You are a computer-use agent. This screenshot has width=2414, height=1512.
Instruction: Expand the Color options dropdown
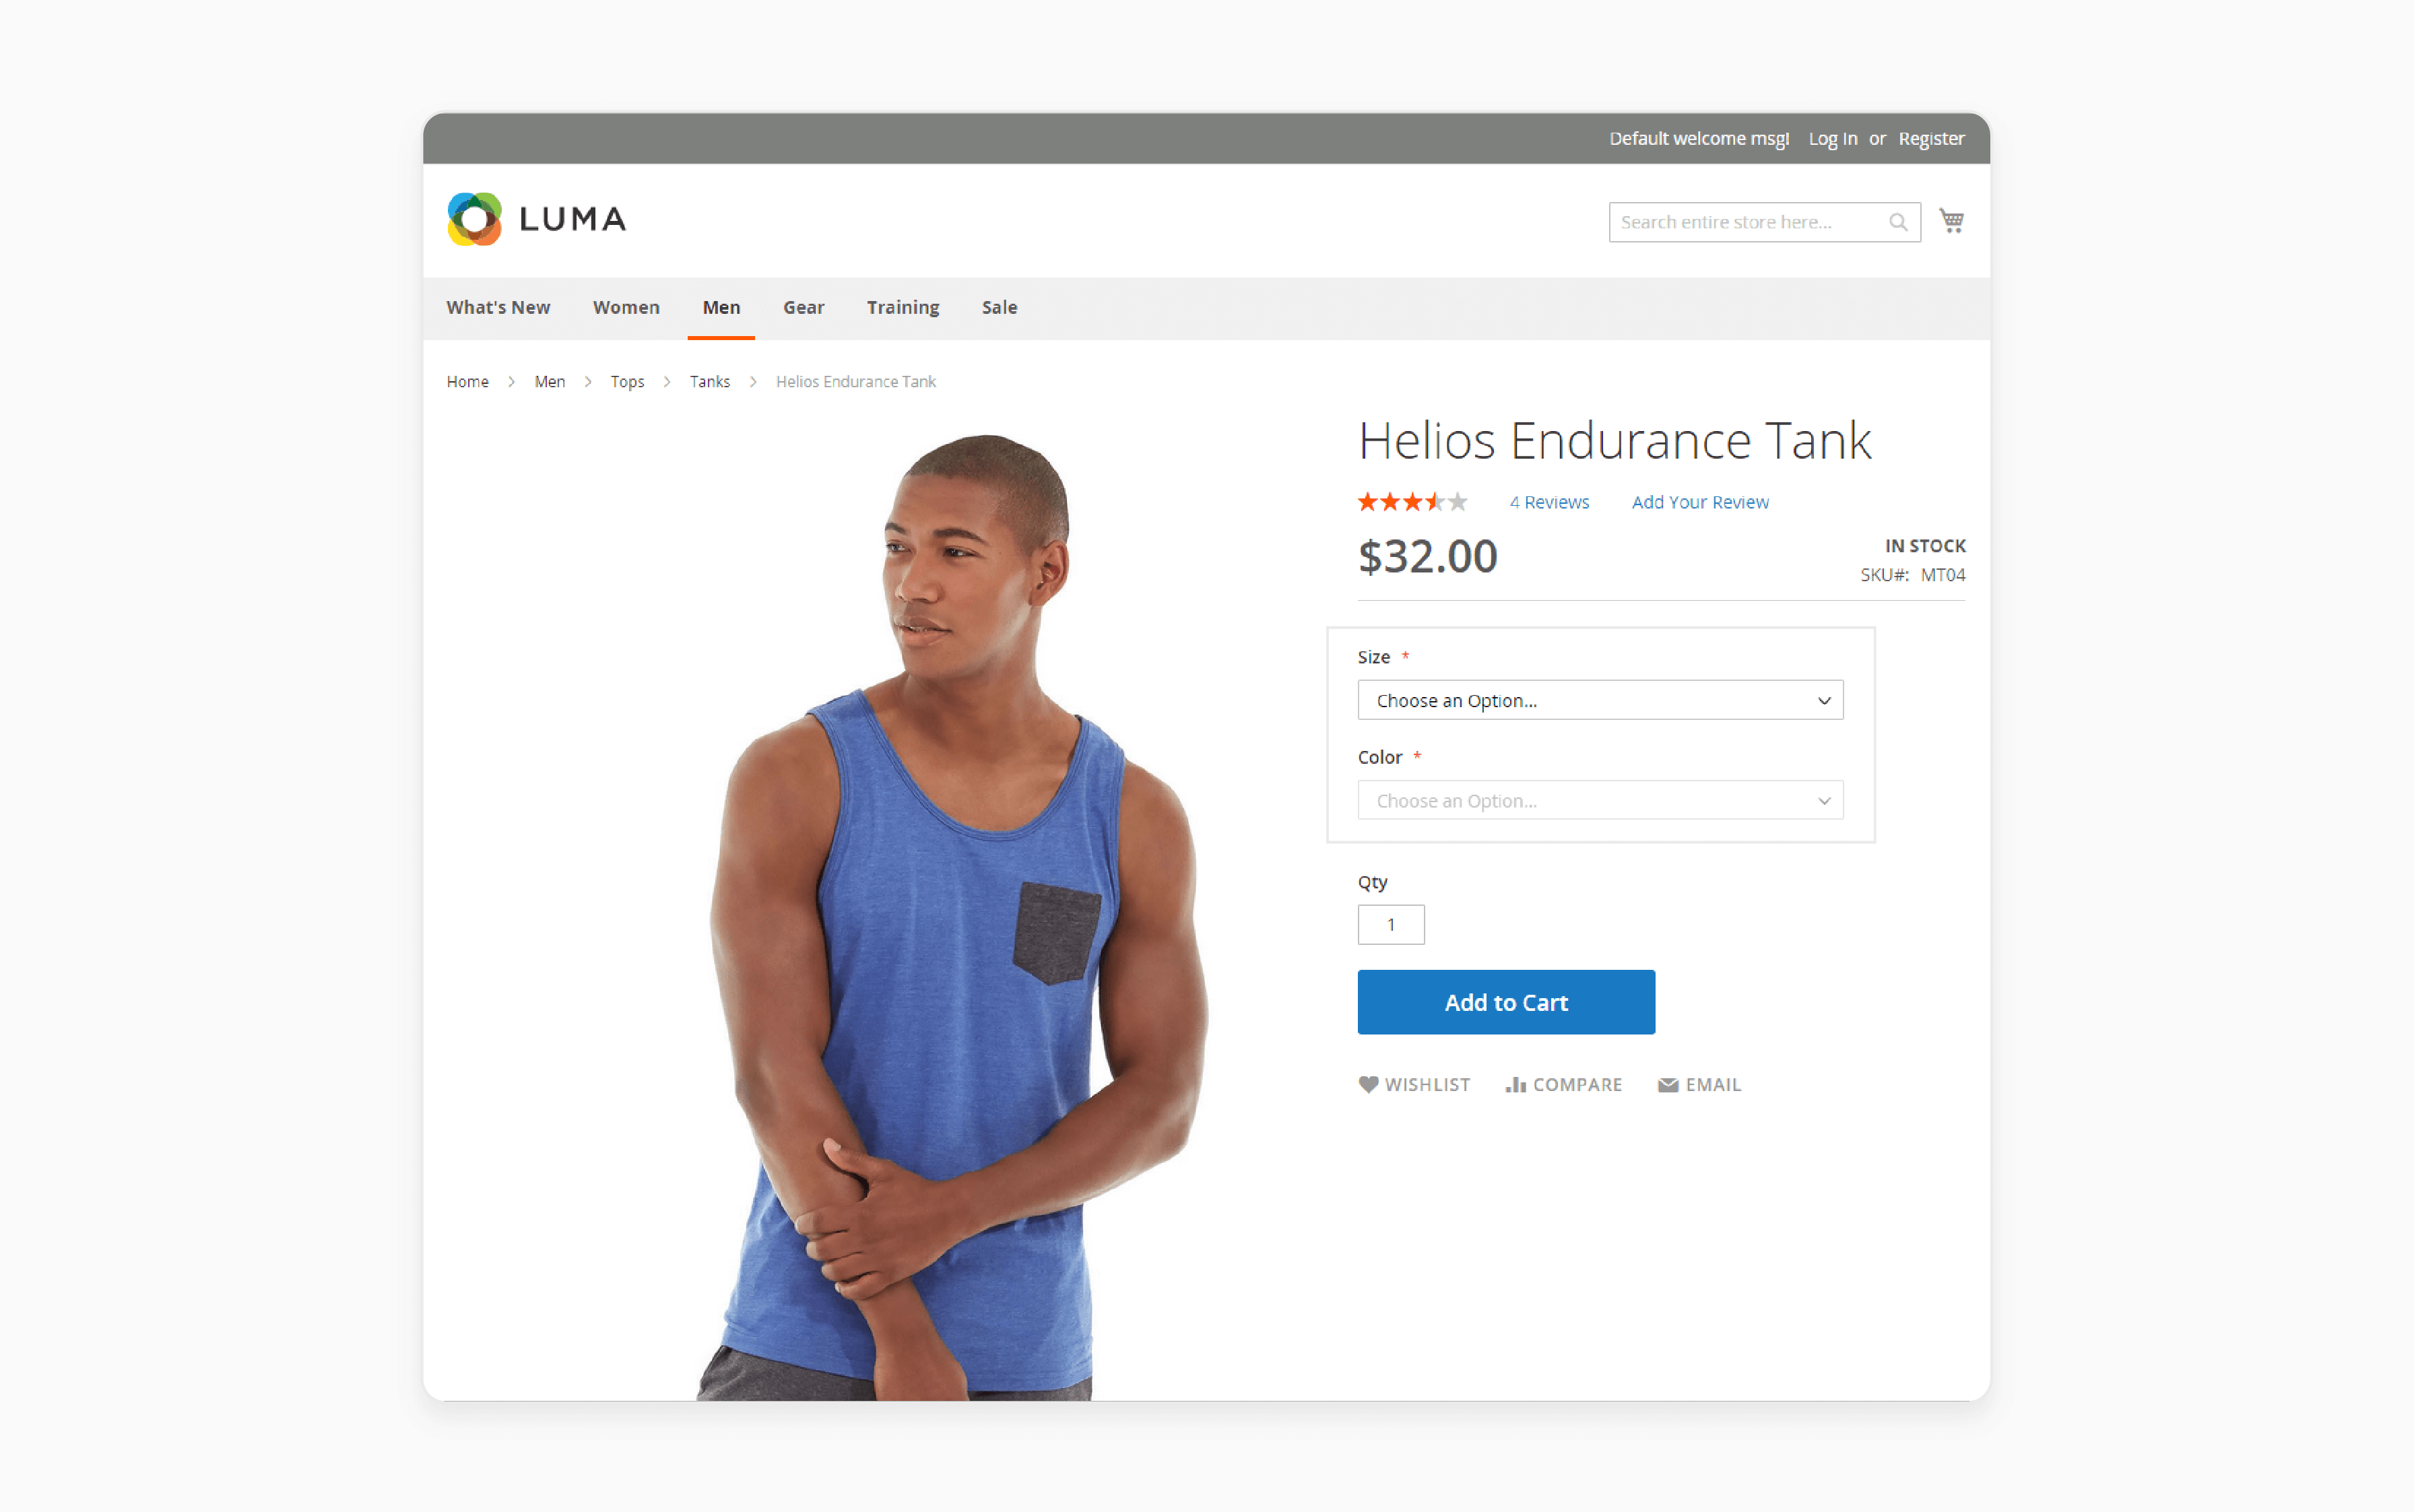[x=1597, y=799]
